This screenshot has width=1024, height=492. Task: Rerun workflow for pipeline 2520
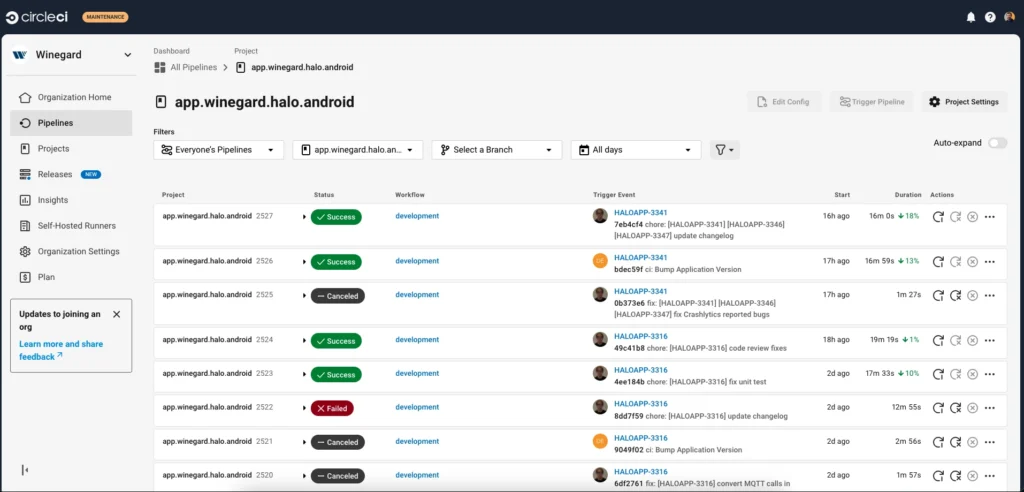tap(938, 476)
